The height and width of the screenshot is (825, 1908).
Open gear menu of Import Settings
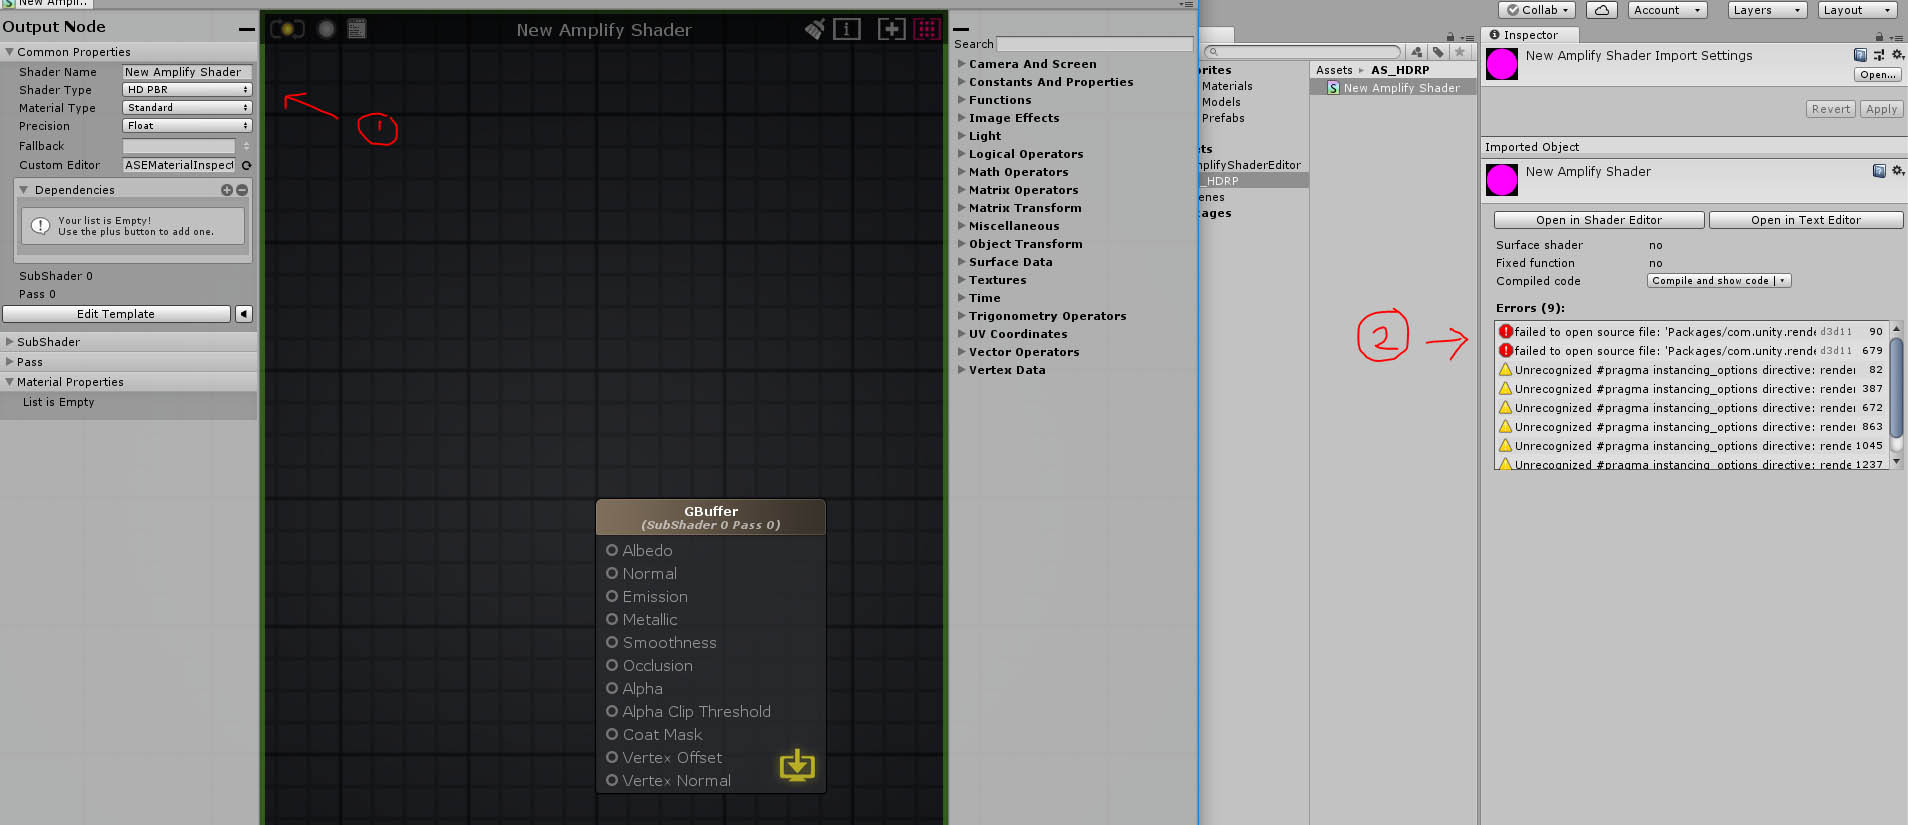tap(1897, 55)
